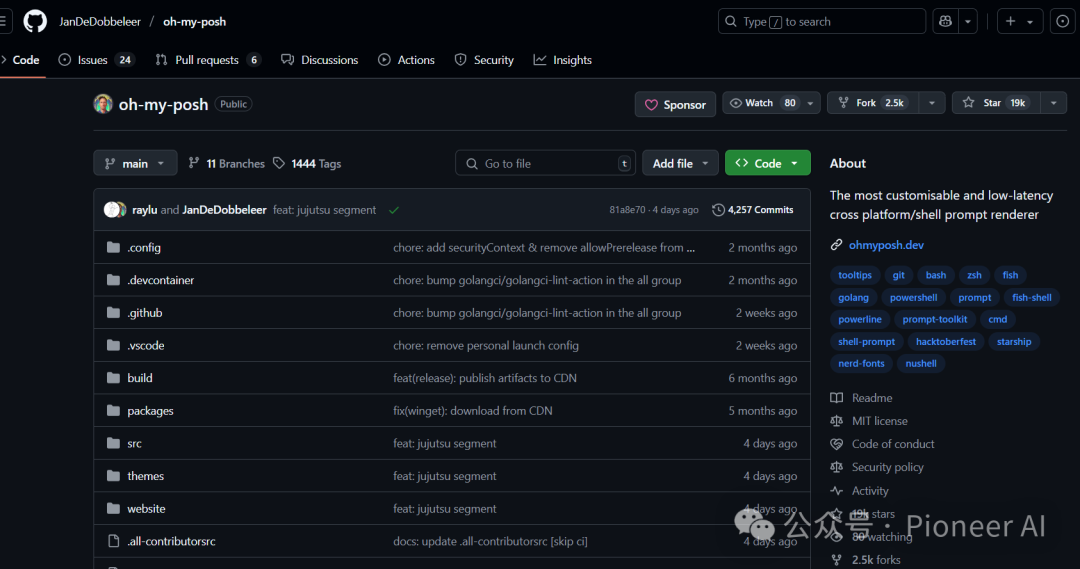The width and height of the screenshot is (1080, 569).
Task: Open the .vscode folder
Action: click(146, 345)
